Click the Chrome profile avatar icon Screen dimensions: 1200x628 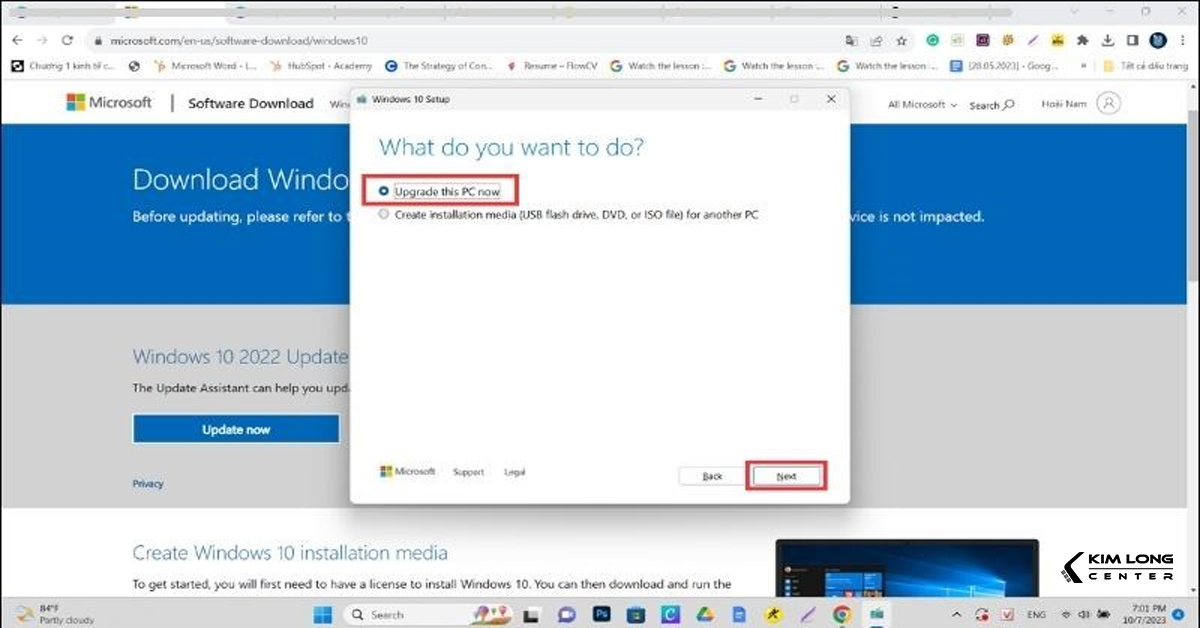[1158, 41]
